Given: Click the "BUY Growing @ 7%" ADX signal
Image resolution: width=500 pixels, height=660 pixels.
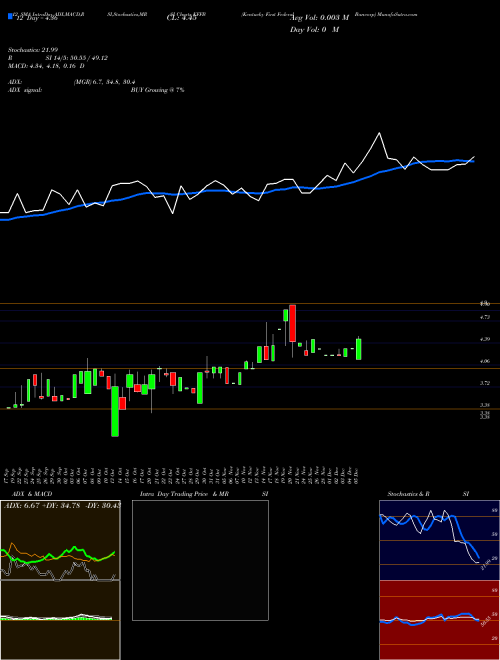Looking at the screenshot, I should (157, 90).
